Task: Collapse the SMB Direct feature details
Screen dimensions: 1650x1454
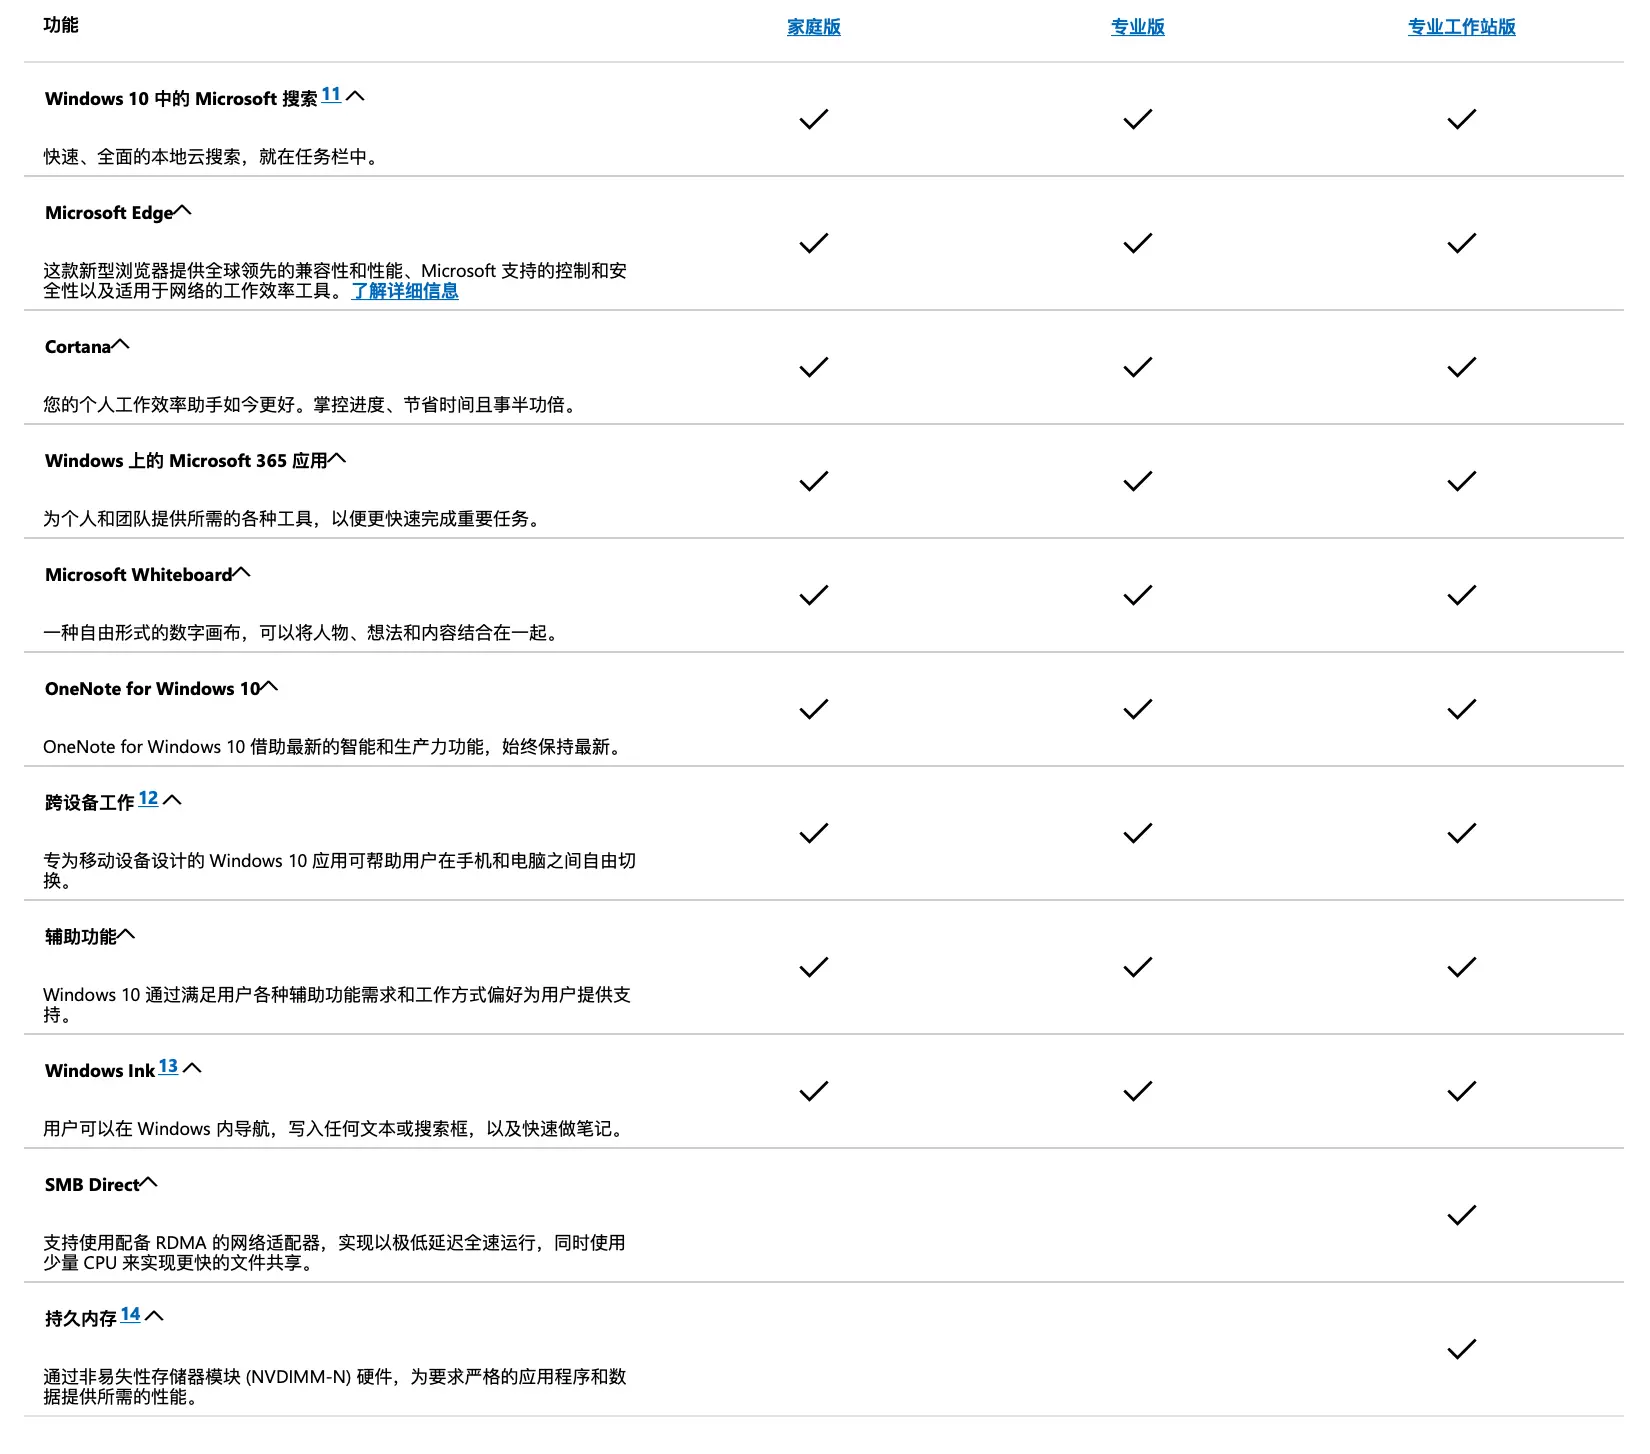Action: point(148,1183)
